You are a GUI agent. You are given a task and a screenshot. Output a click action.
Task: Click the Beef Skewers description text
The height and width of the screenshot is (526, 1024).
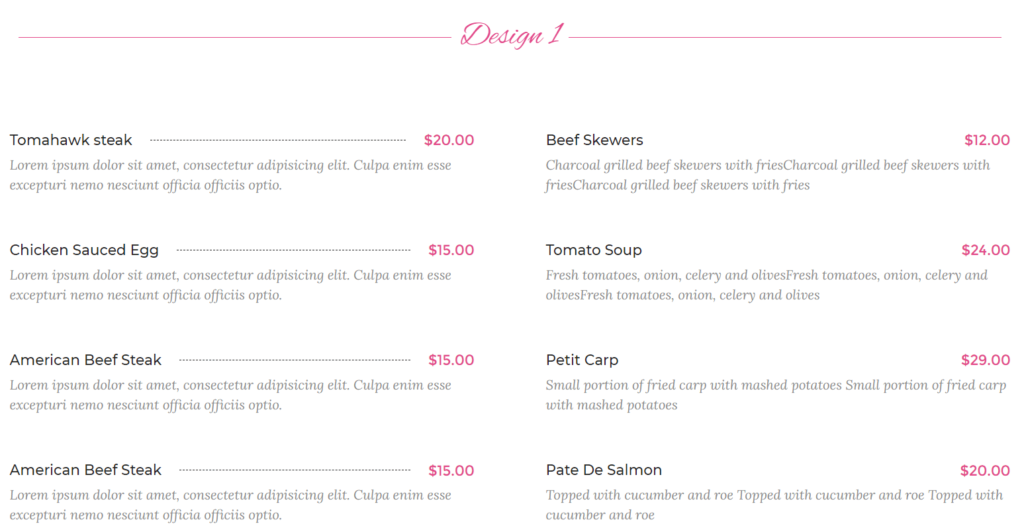768,175
